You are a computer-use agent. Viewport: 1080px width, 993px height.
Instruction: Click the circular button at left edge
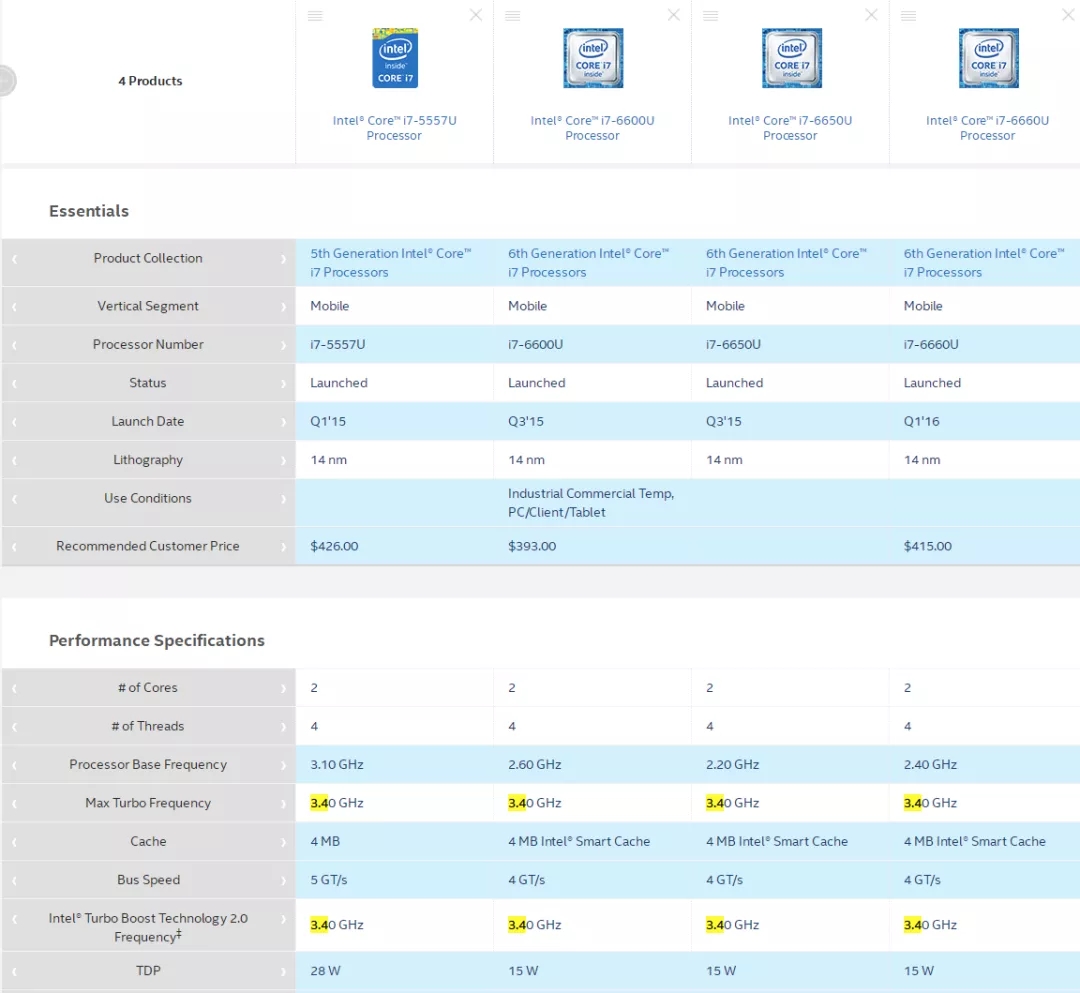point(6,81)
